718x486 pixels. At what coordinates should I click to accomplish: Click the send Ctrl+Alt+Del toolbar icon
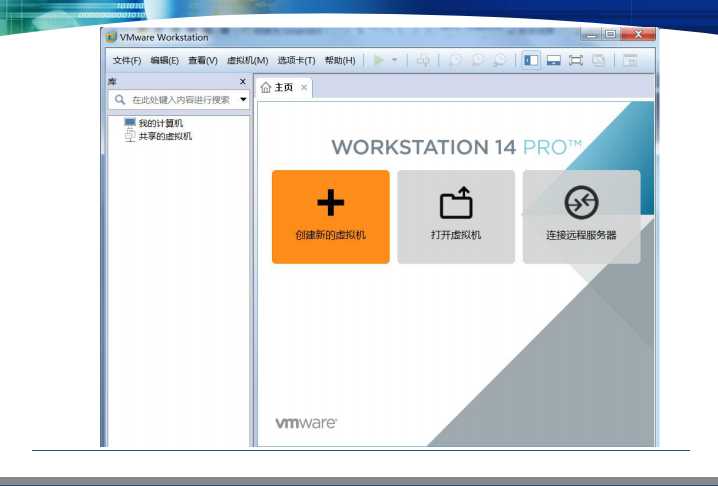pyautogui.click(x=423, y=60)
